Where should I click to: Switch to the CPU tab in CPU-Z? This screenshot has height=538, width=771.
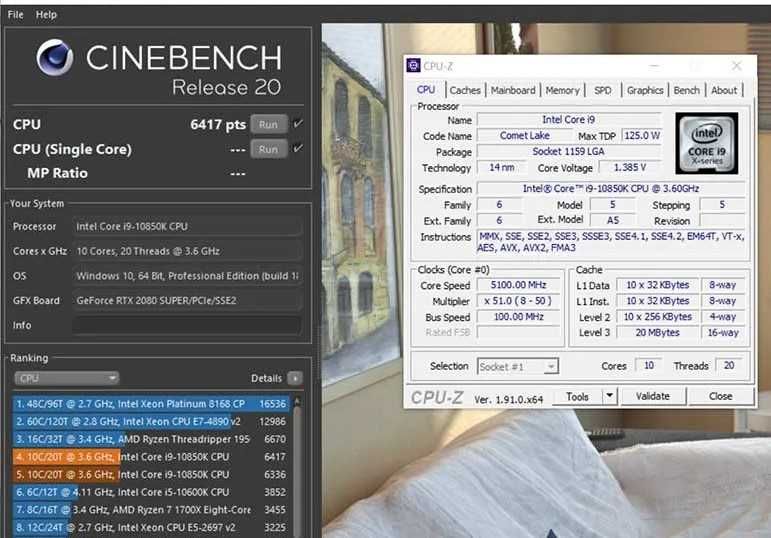pos(426,90)
